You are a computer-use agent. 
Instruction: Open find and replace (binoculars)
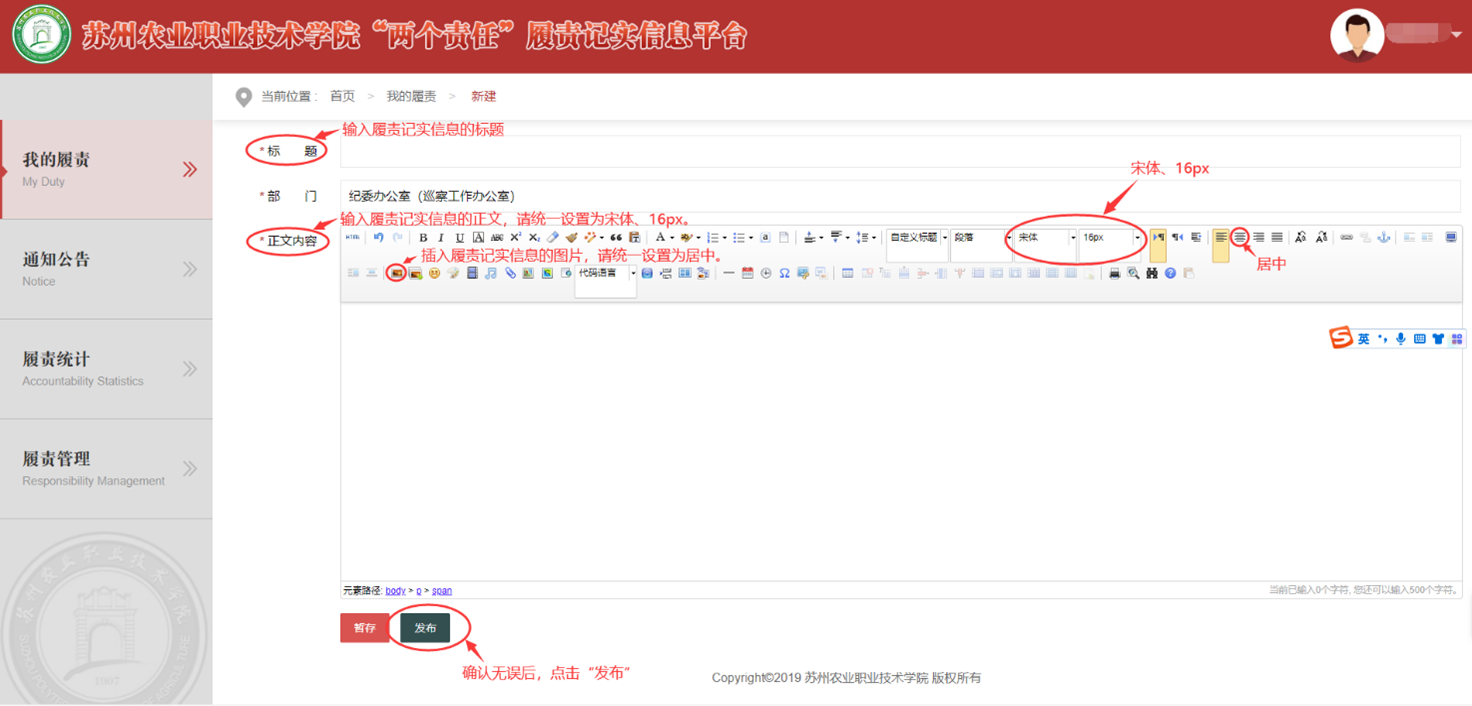click(1152, 273)
